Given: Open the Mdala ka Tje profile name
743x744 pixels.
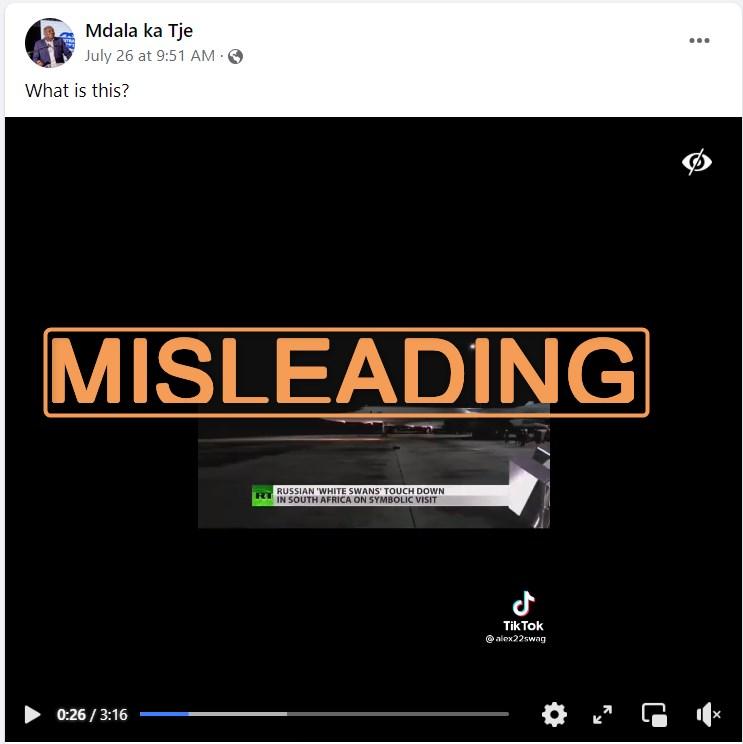Looking at the screenshot, I should tap(139, 30).
